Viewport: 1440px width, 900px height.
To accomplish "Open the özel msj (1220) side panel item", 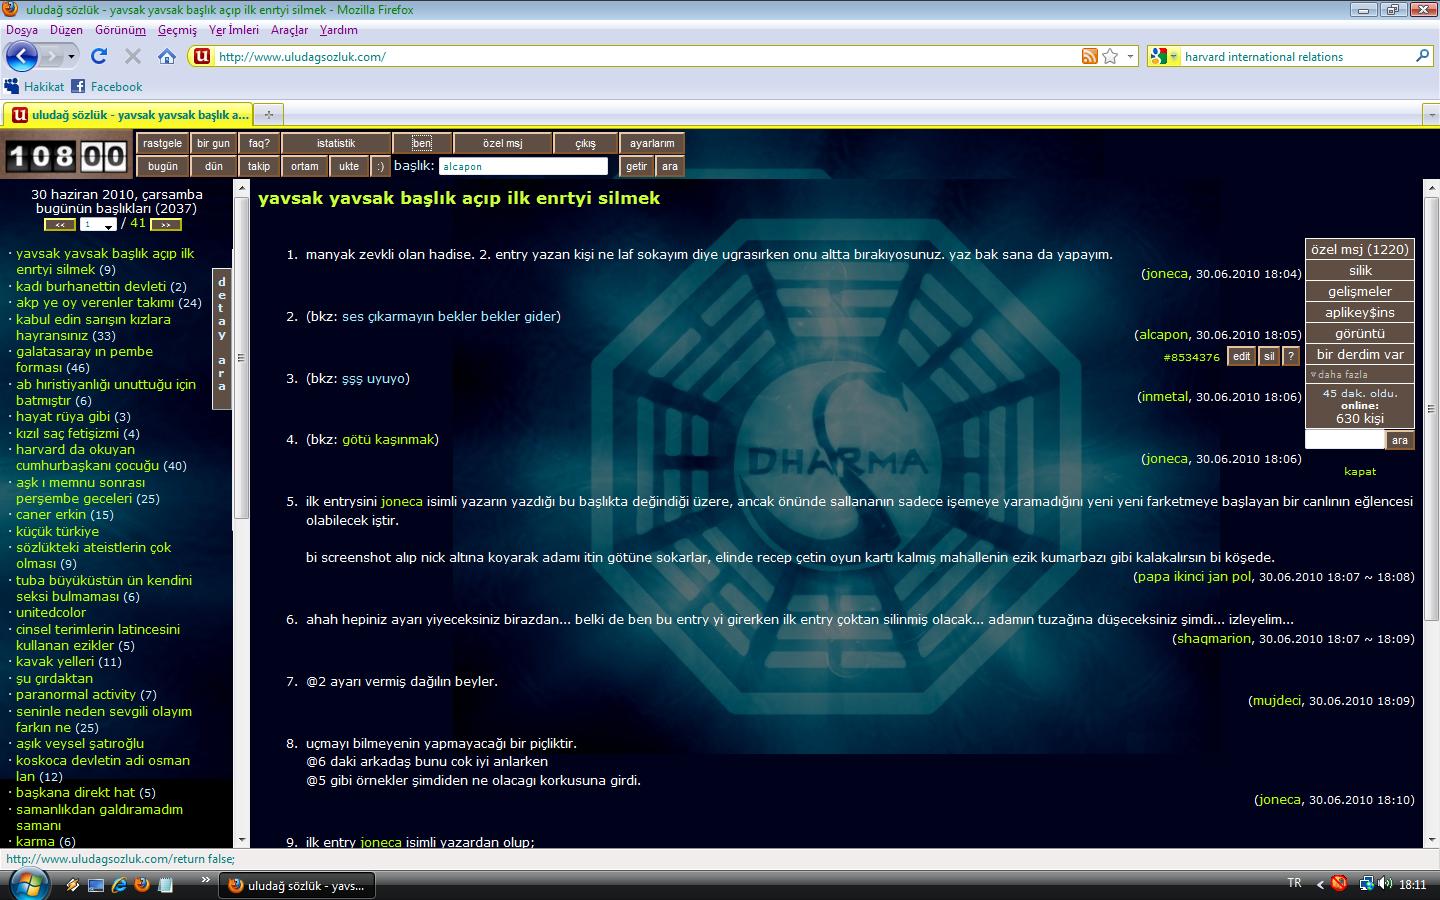I will pyautogui.click(x=1360, y=250).
